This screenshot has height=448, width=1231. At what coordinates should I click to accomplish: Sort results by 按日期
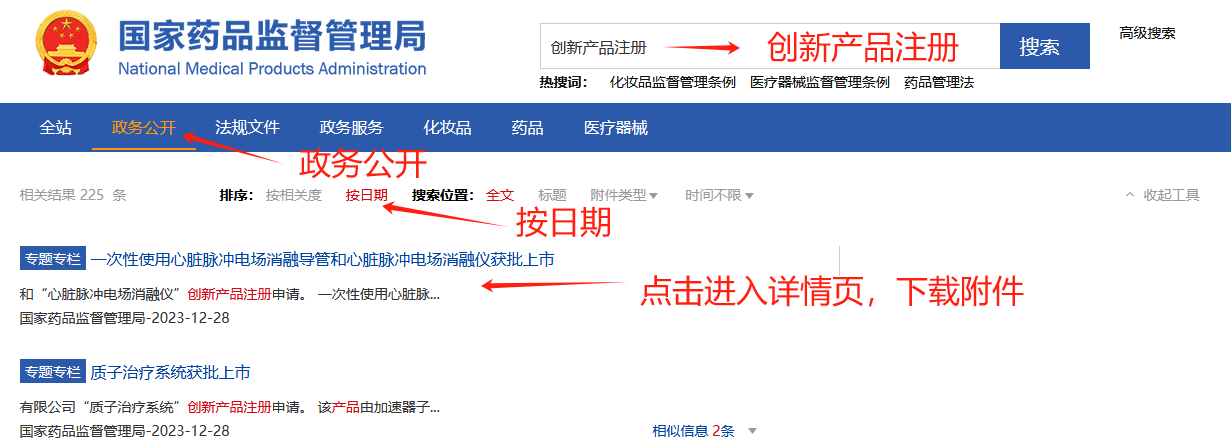(x=367, y=195)
